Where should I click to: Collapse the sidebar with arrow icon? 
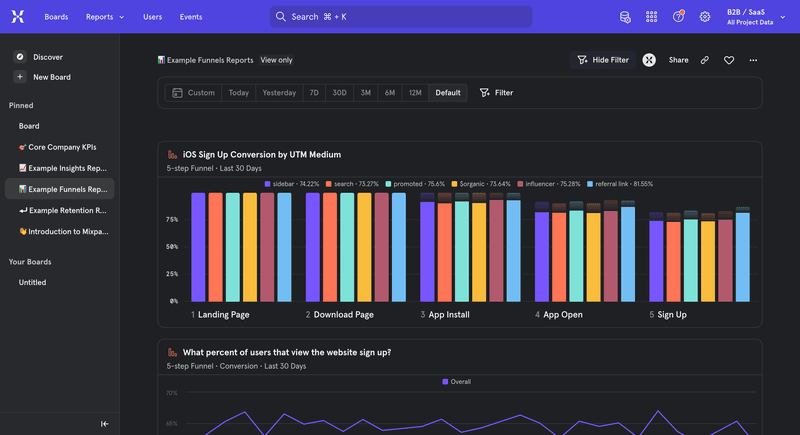coord(104,424)
